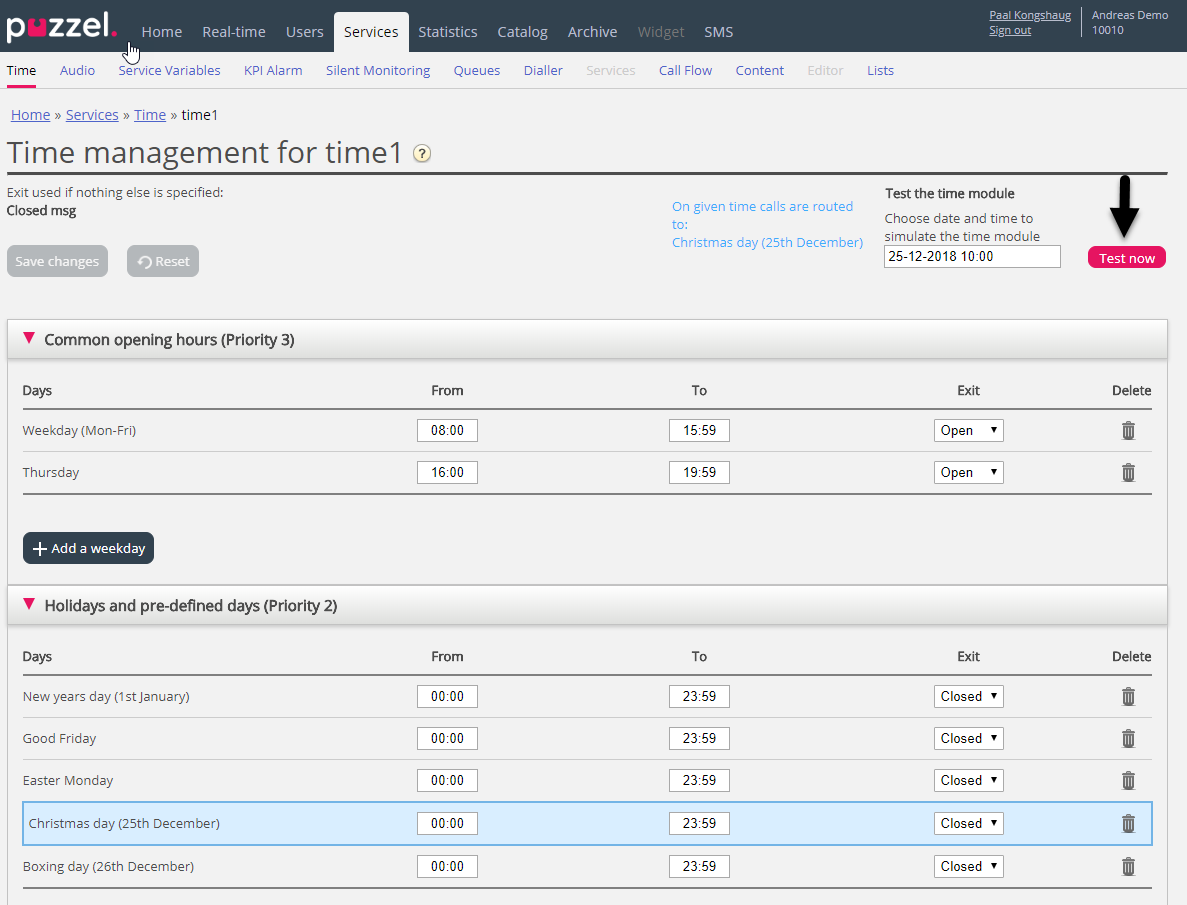Delete the Christmas day entry
Image resolution: width=1187 pixels, height=905 pixels.
(1128, 824)
